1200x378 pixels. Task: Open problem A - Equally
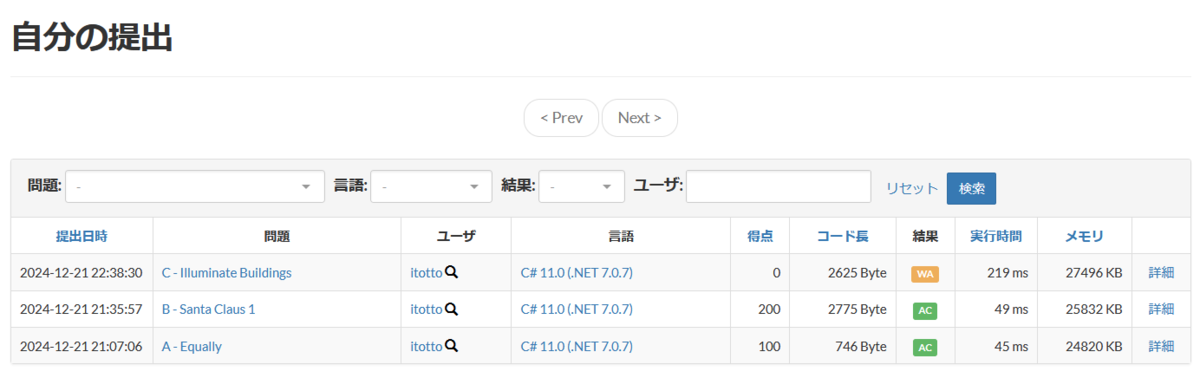[192, 346]
